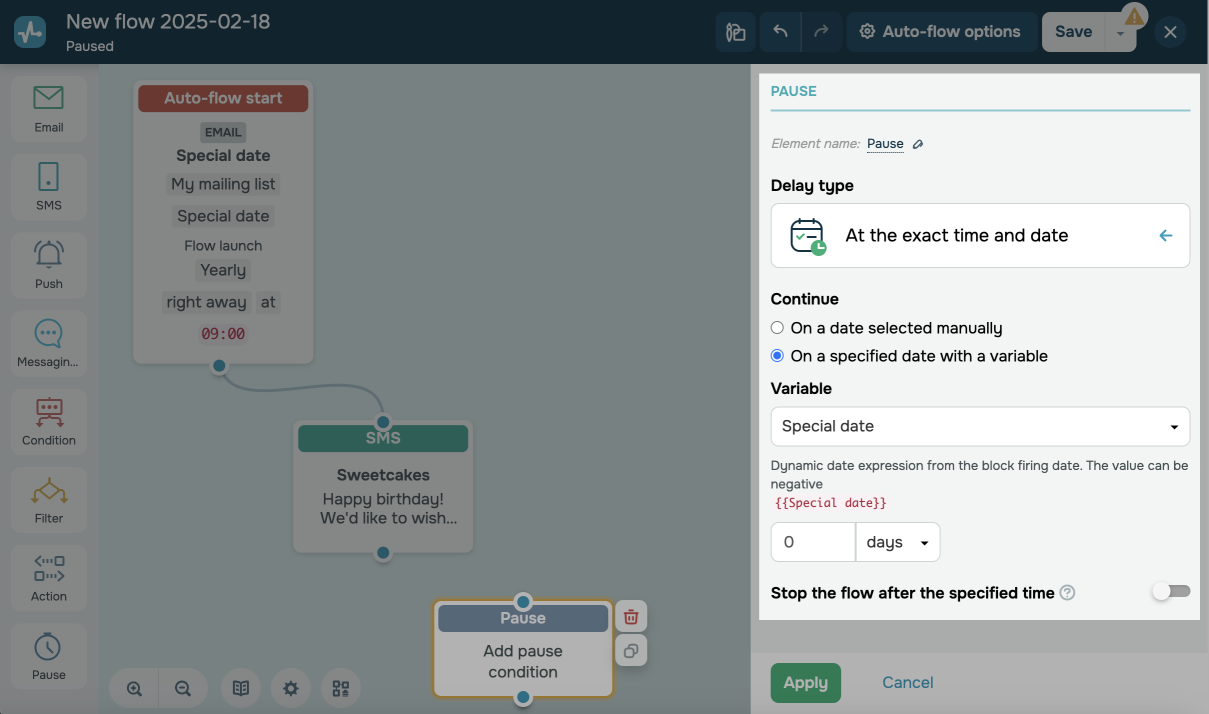Select the Auto-flow start block header
The height and width of the screenshot is (714, 1209).
coord(223,98)
